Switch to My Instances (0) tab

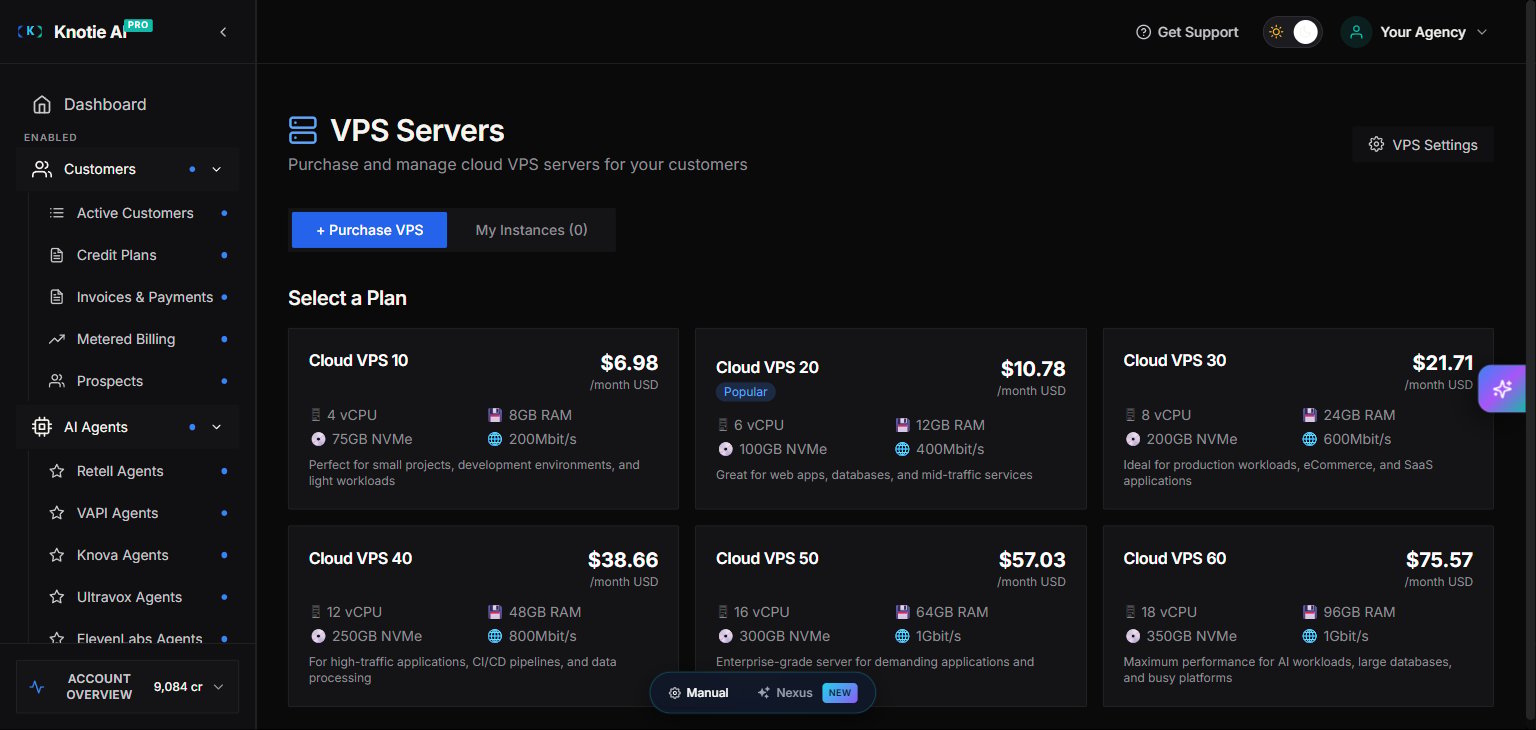531,230
